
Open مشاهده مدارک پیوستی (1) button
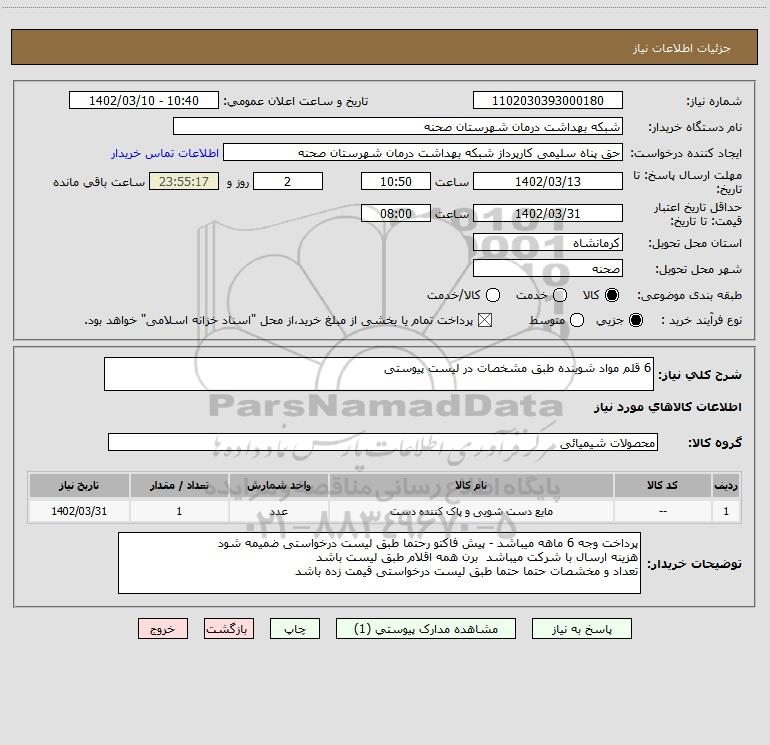(426, 629)
